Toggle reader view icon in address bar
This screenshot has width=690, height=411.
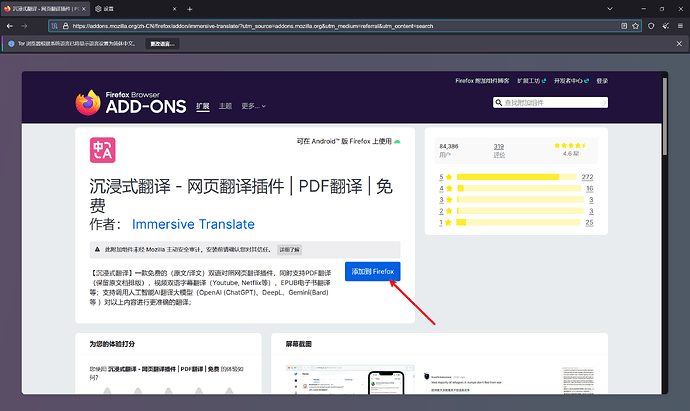pos(624,26)
